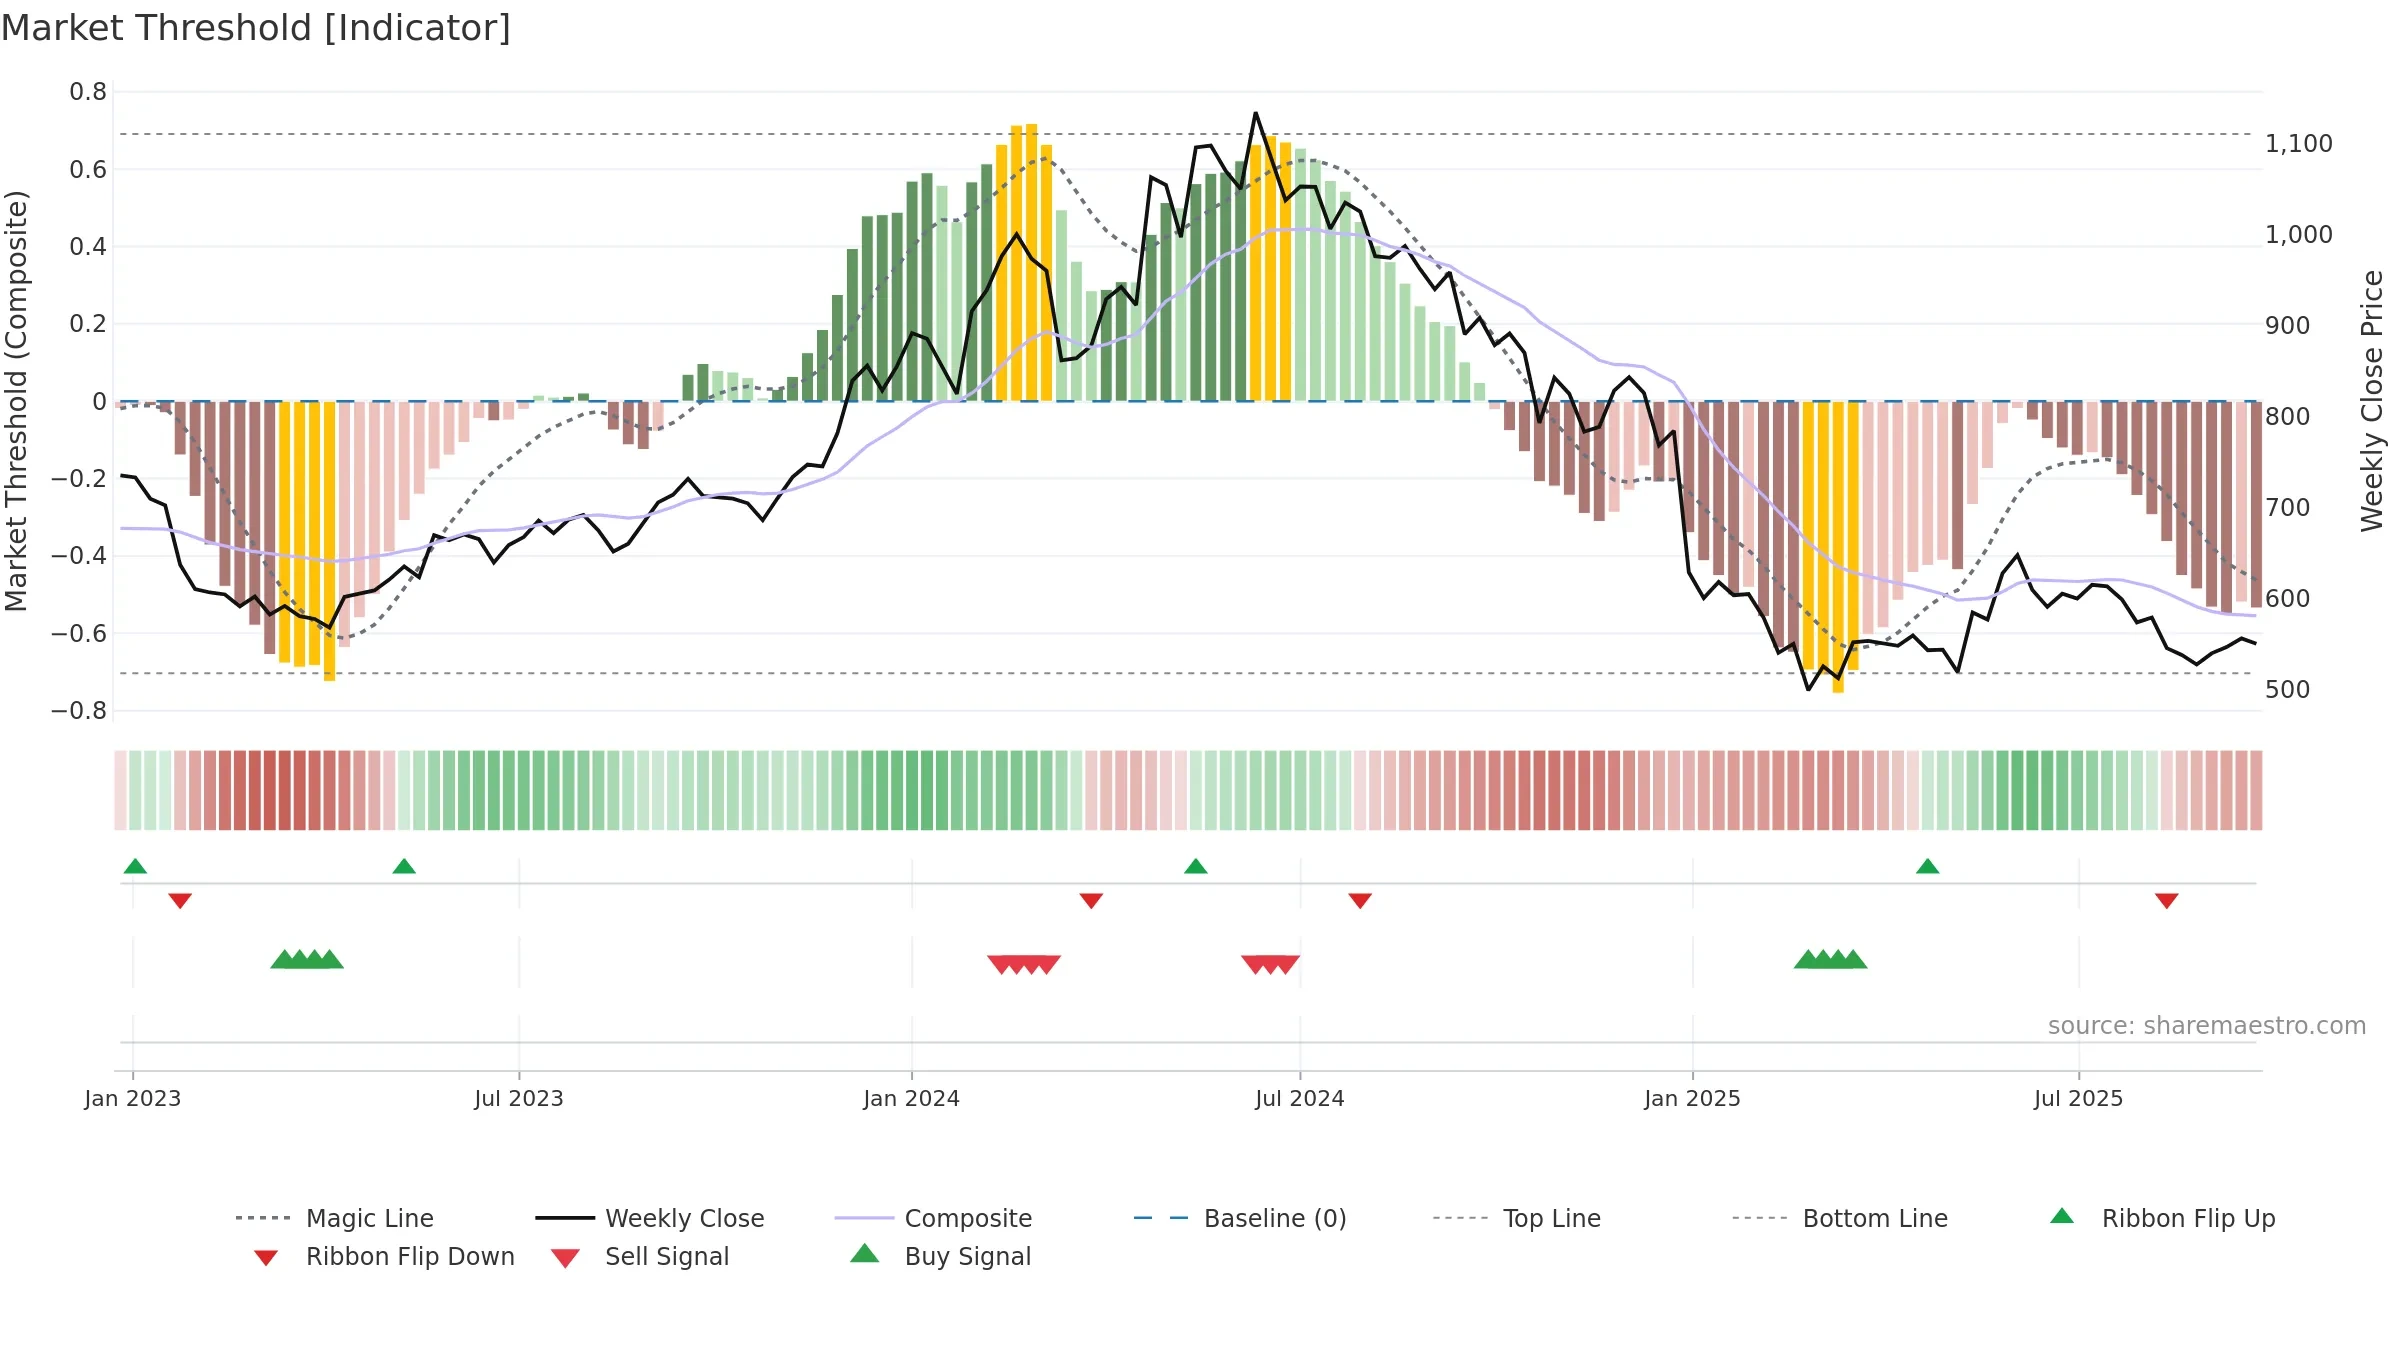Screen dimensions: 2400x1350
Task: Click the 1,000 price axis label
Action: pyautogui.click(x=2299, y=235)
